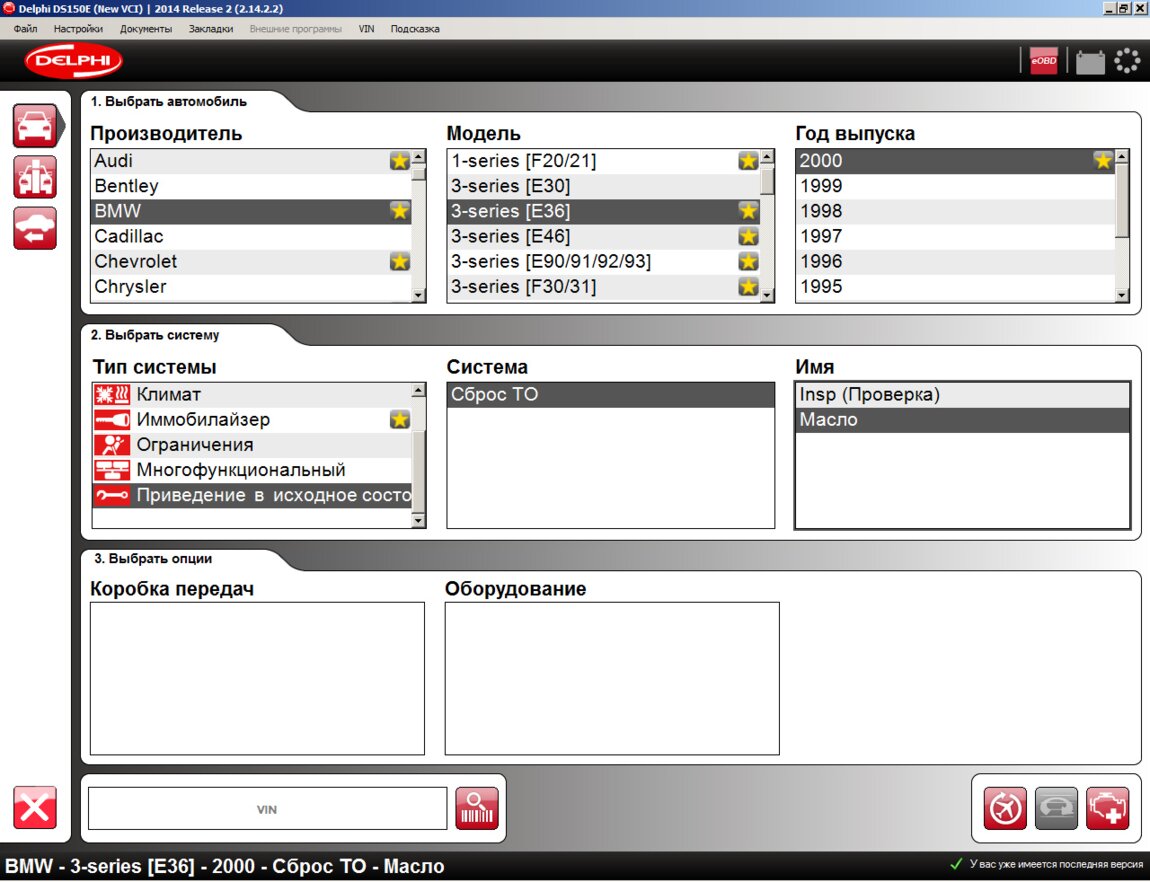Click the Иммобилайзер key icon
This screenshot has width=1150, height=882.
[x=112, y=419]
